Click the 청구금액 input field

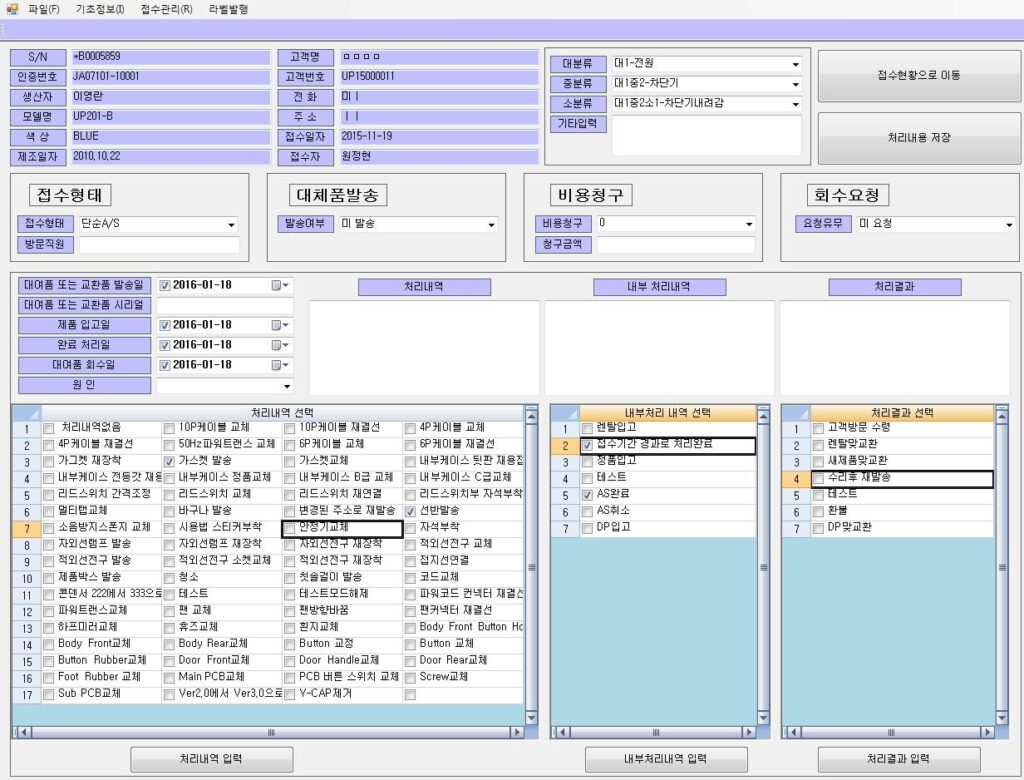(674, 244)
